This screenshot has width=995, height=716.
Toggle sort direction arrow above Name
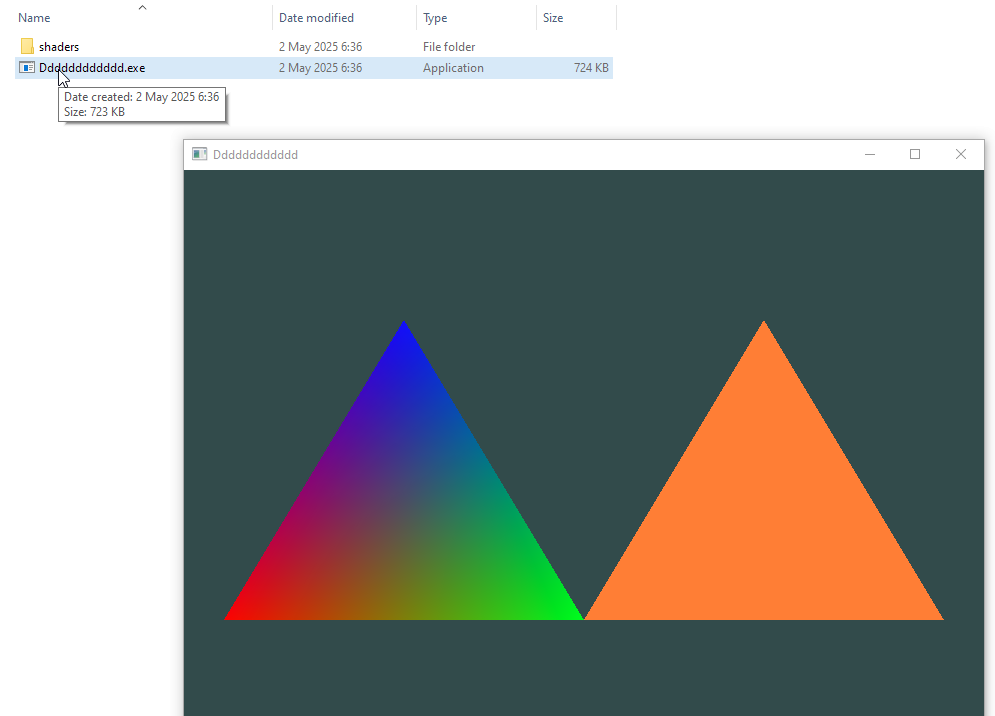point(143,8)
